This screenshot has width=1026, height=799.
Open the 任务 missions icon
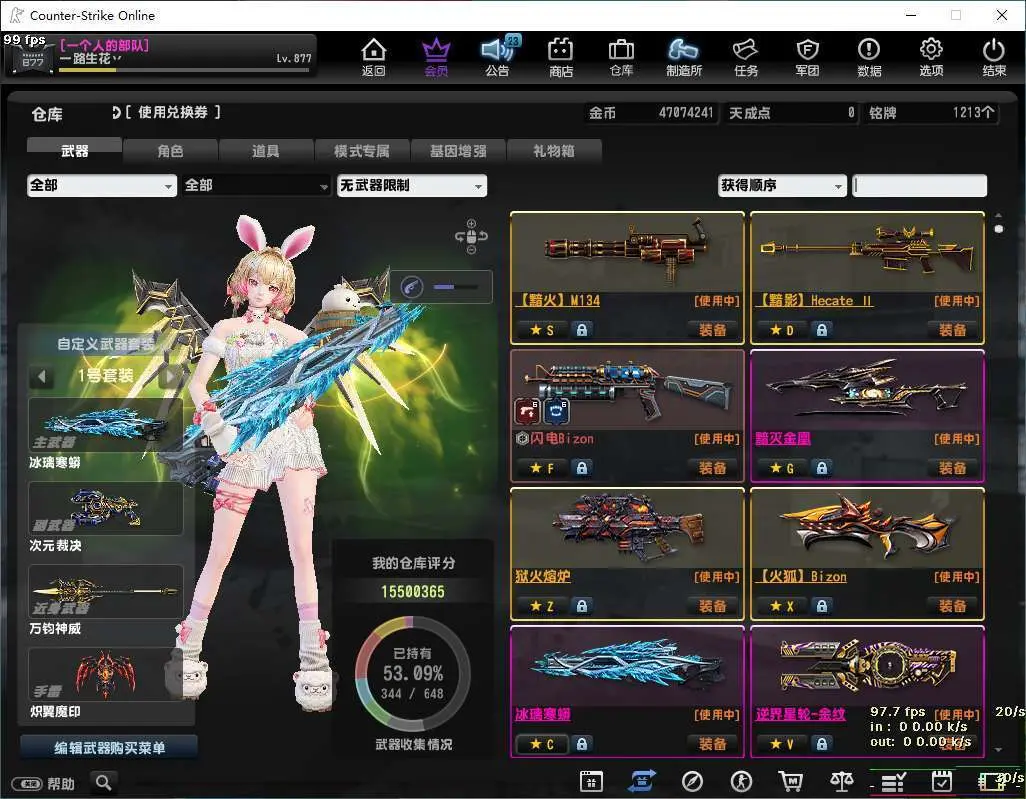point(746,58)
